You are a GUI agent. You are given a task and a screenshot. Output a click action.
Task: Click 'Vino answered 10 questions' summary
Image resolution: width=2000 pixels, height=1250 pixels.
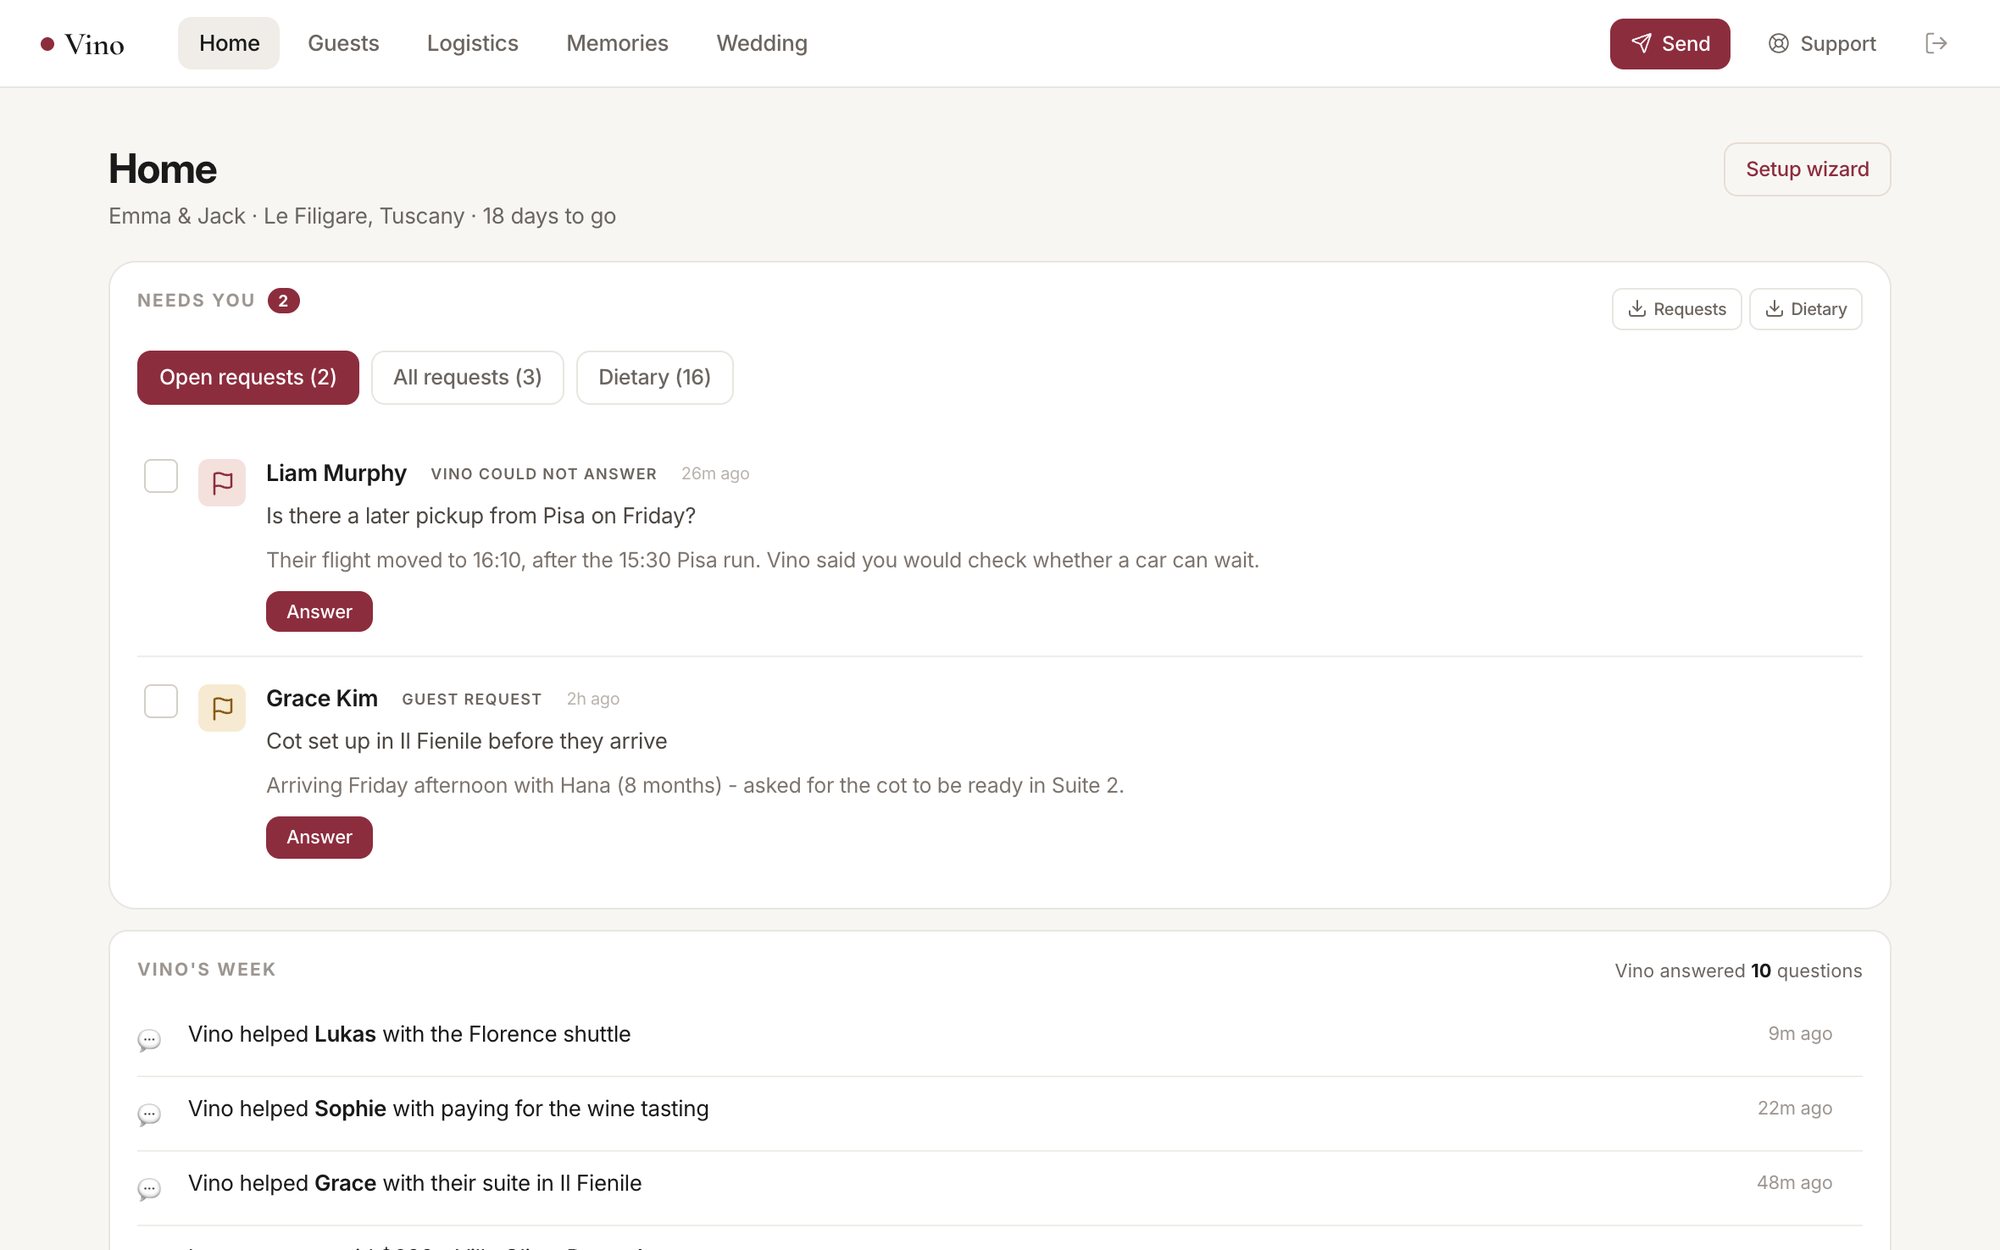click(1738, 971)
